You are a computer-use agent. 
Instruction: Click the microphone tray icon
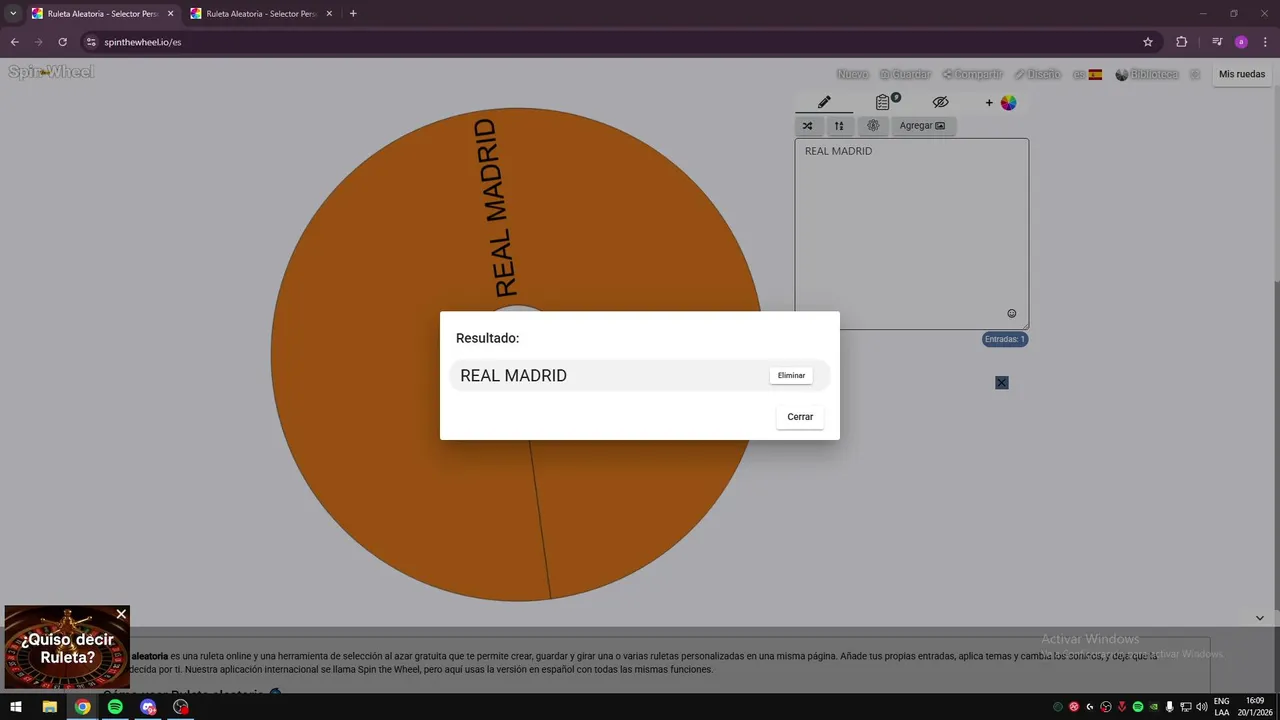(1169, 707)
